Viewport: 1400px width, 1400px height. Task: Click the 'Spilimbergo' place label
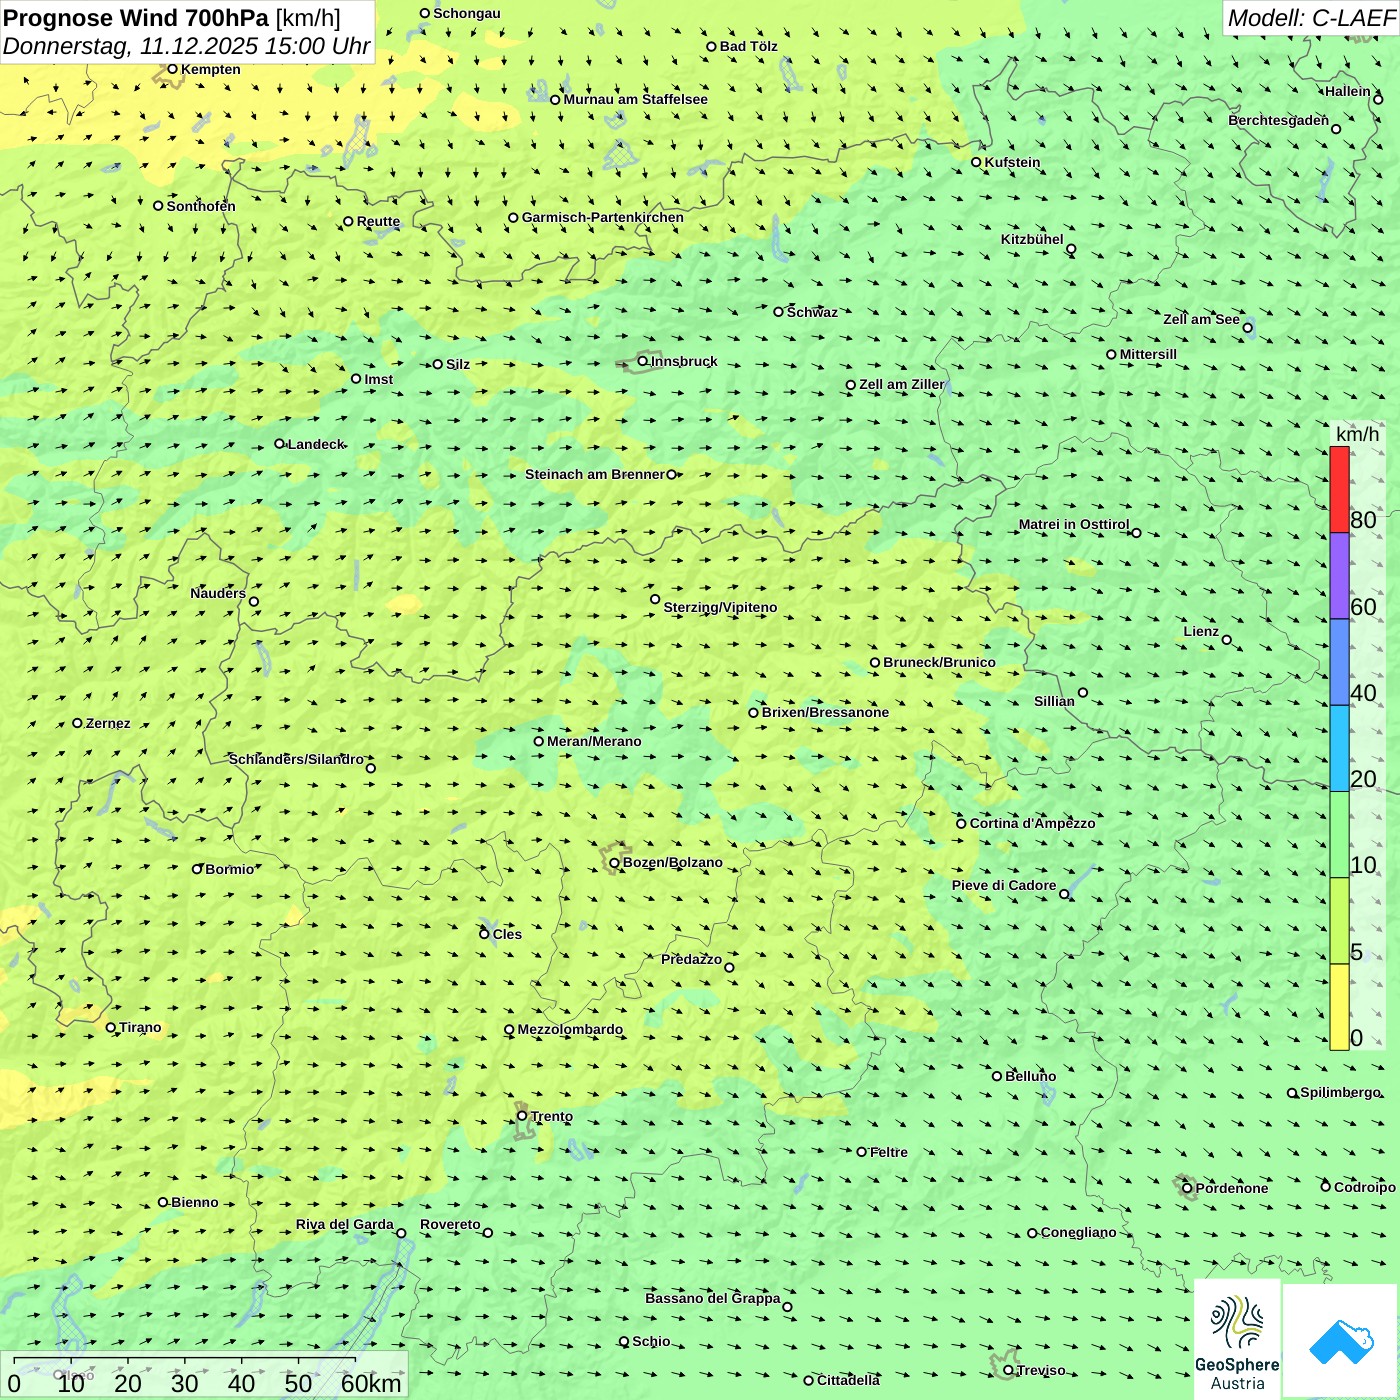click(1340, 1093)
